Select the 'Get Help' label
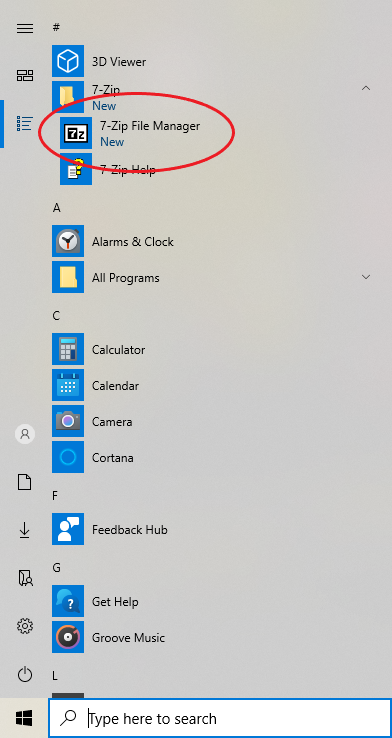392x738 pixels. pos(115,602)
